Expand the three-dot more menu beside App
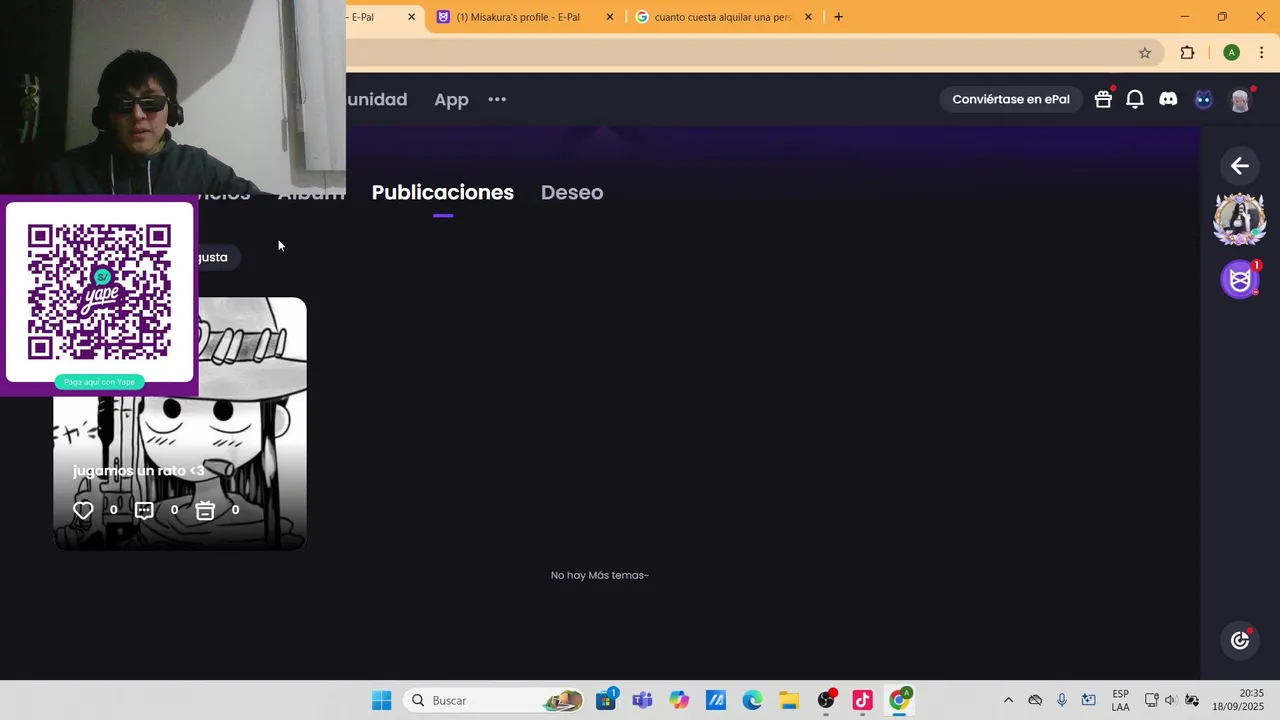Screen dimensions: 1280x720 click(x=497, y=99)
